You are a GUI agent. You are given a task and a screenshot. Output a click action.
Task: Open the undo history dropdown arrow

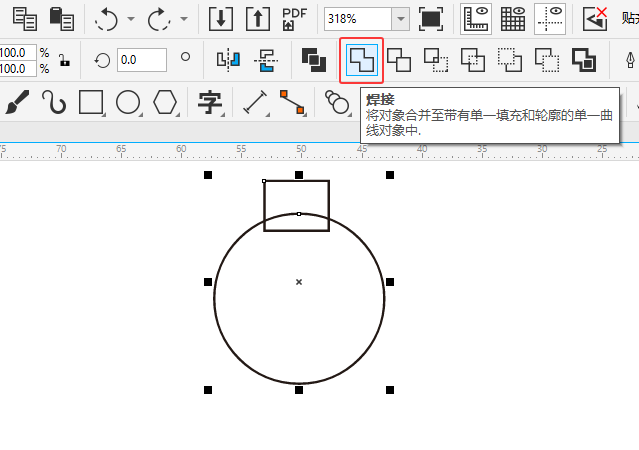tap(131, 19)
